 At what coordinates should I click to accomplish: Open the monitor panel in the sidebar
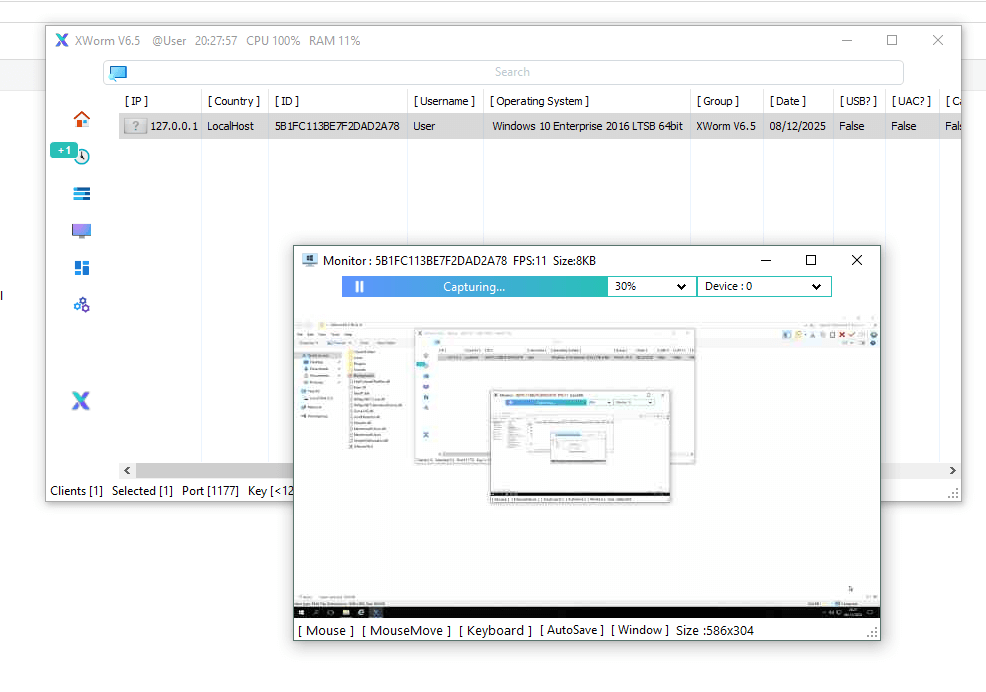pyautogui.click(x=81, y=230)
